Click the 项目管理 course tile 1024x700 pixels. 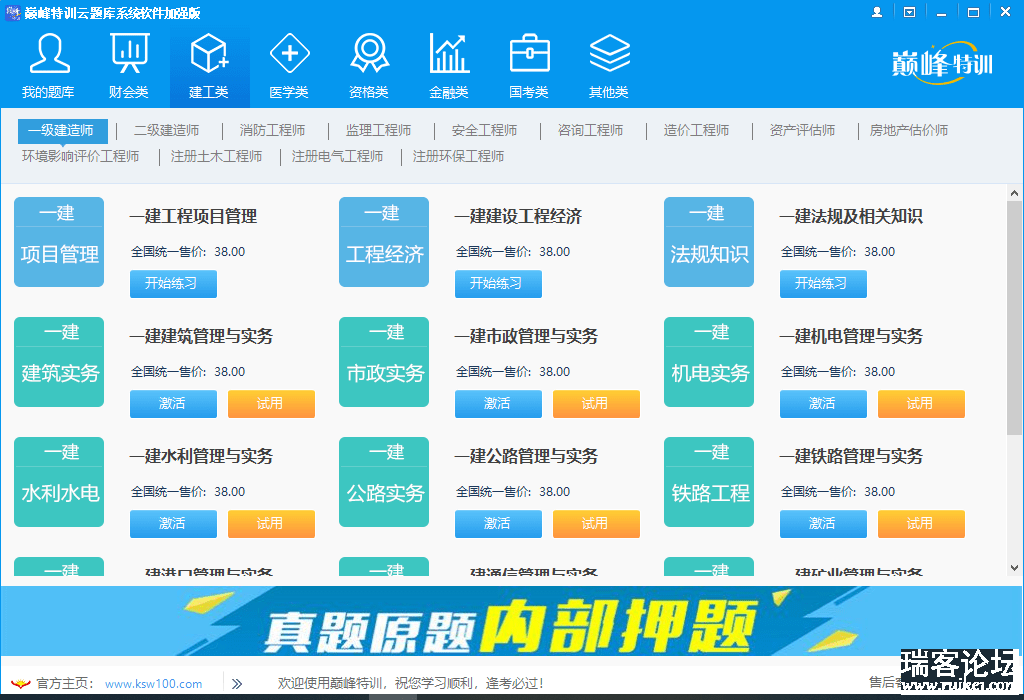point(59,242)
